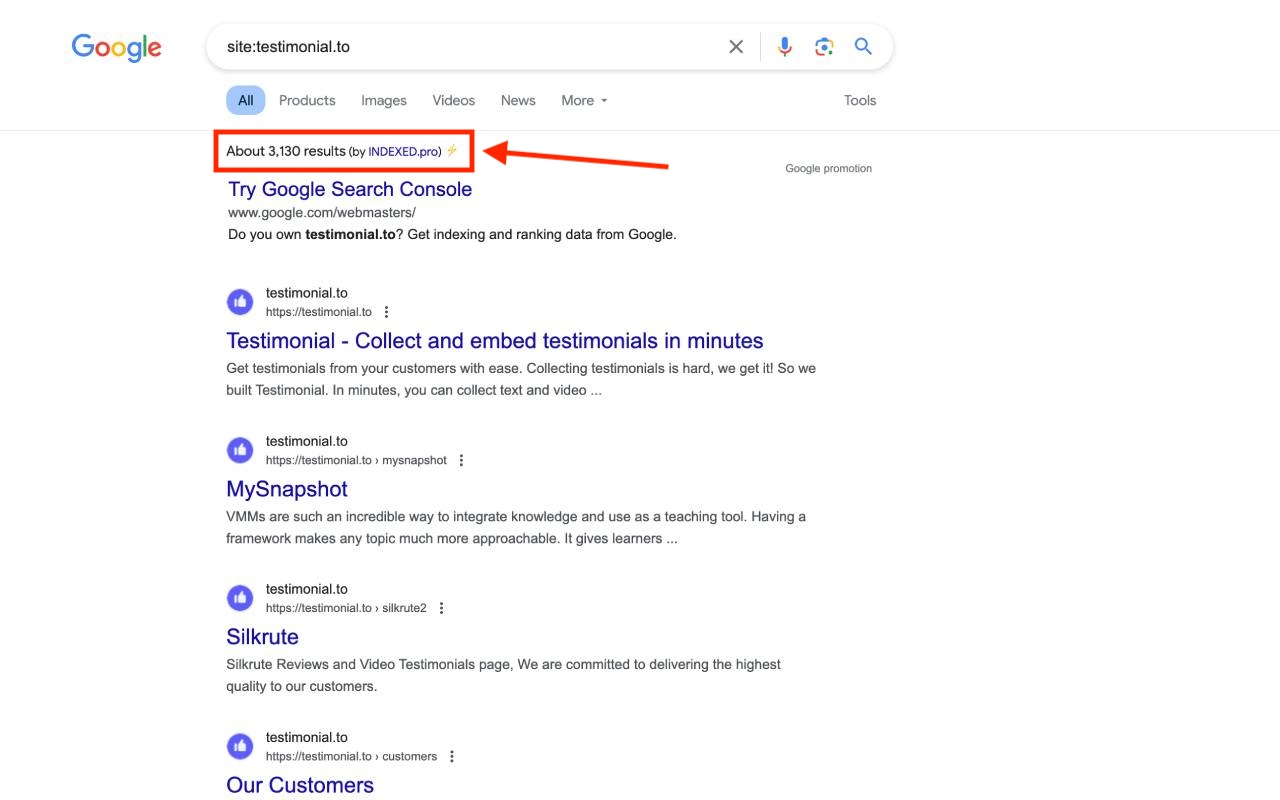Click snippet starting 'Get testimonials from your customers'
The image size is (1280, 800).
click(521, 379)
